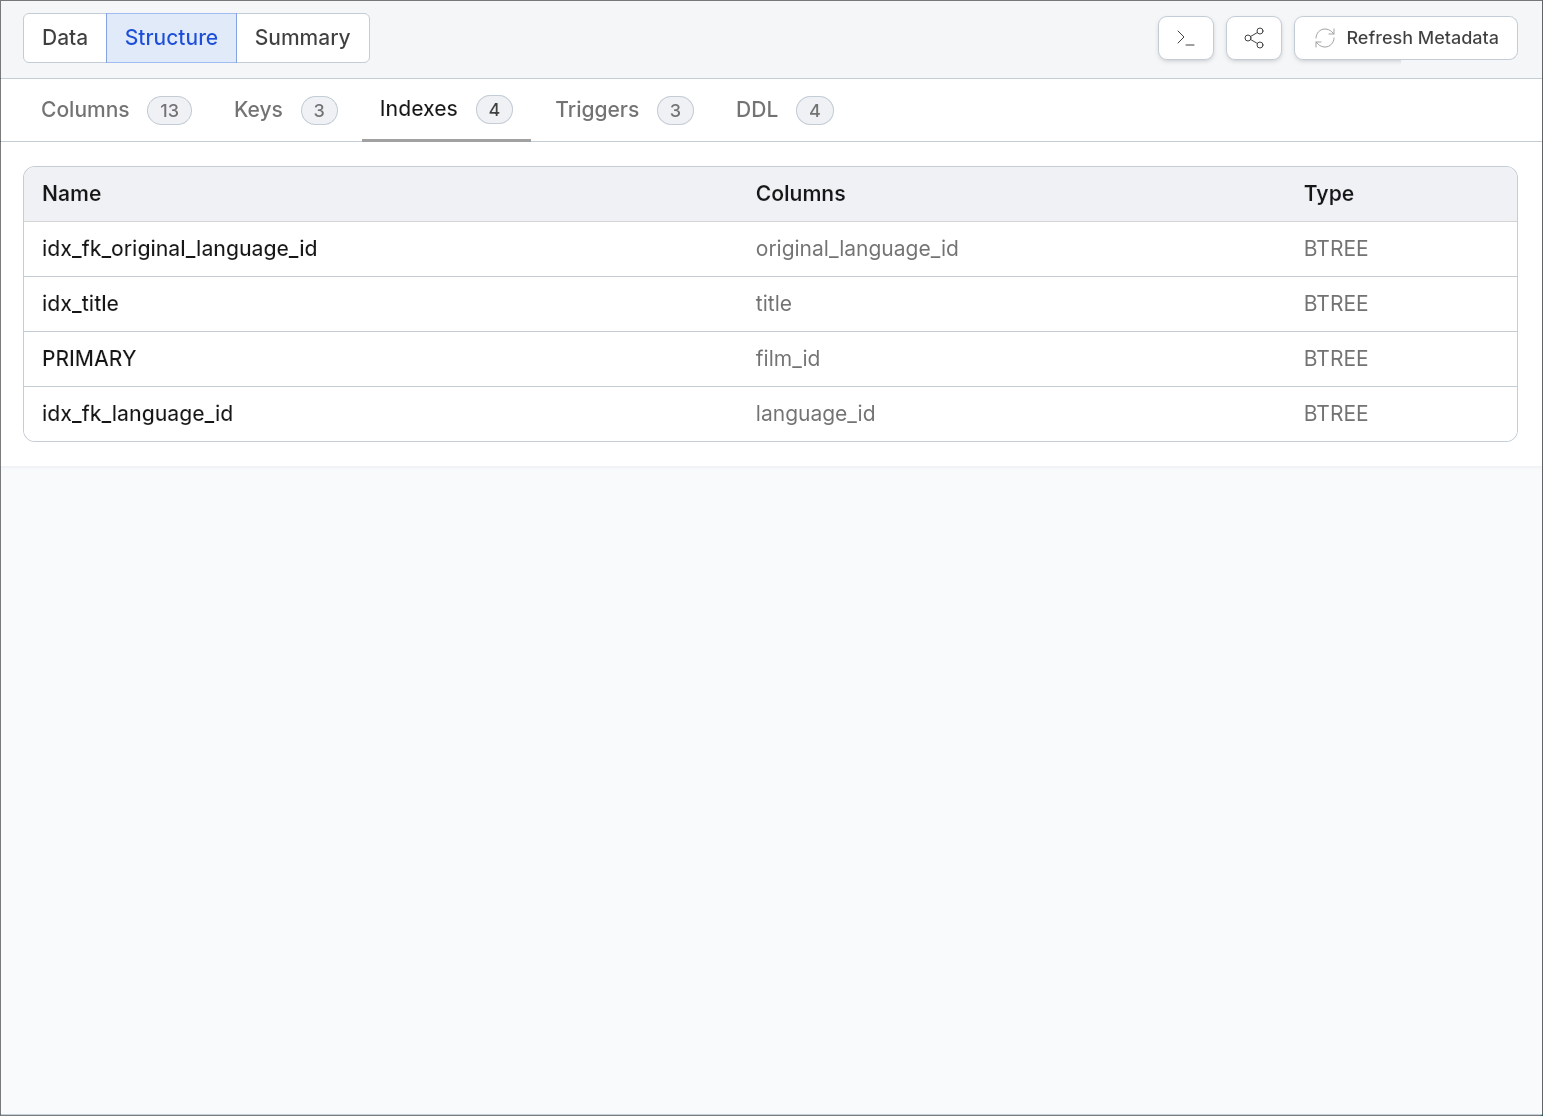Open the SQL console terminal icon

click(x=1185, y=38)
